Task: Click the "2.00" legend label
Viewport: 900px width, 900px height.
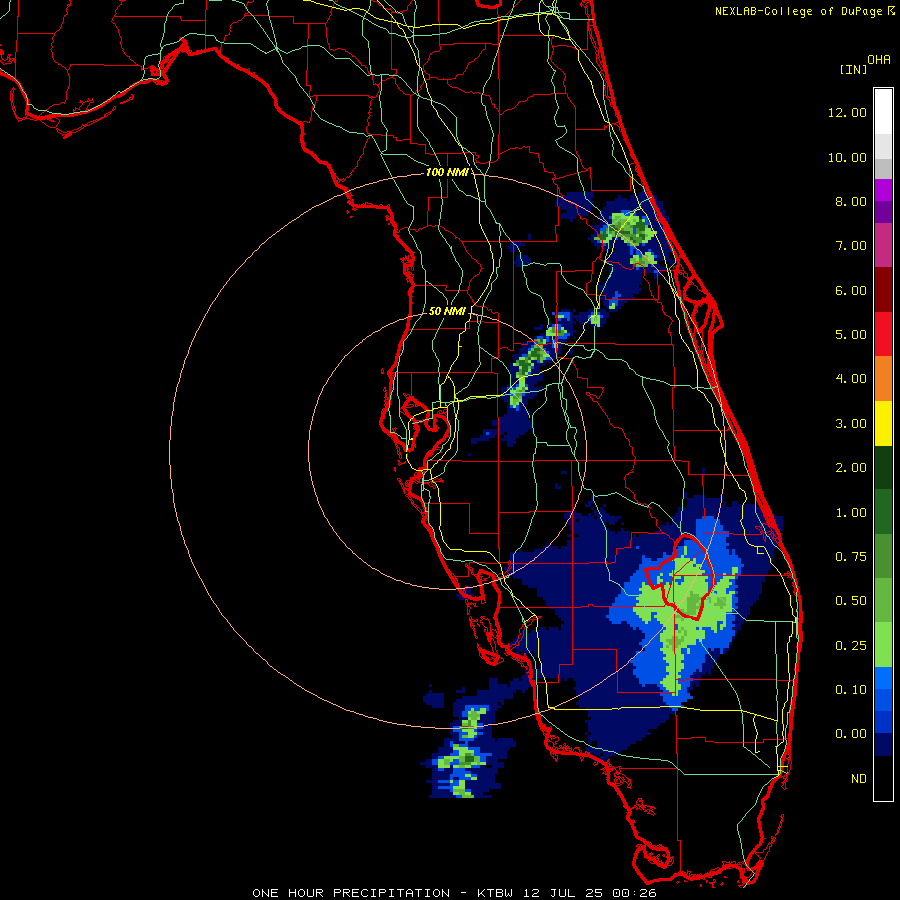Action: pyautogui.click(x=851, y=468)
